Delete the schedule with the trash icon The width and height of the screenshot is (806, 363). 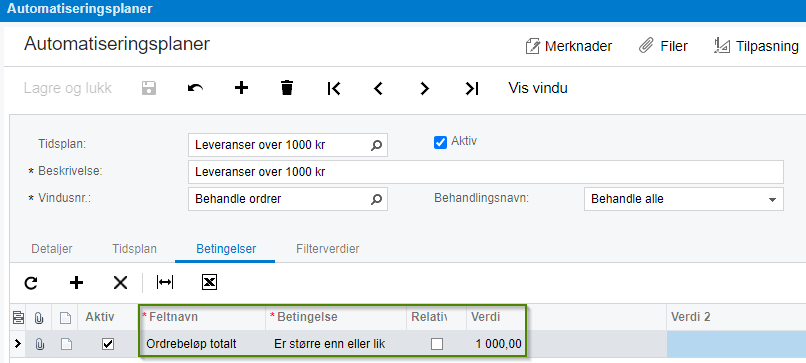tap(287, 88)
